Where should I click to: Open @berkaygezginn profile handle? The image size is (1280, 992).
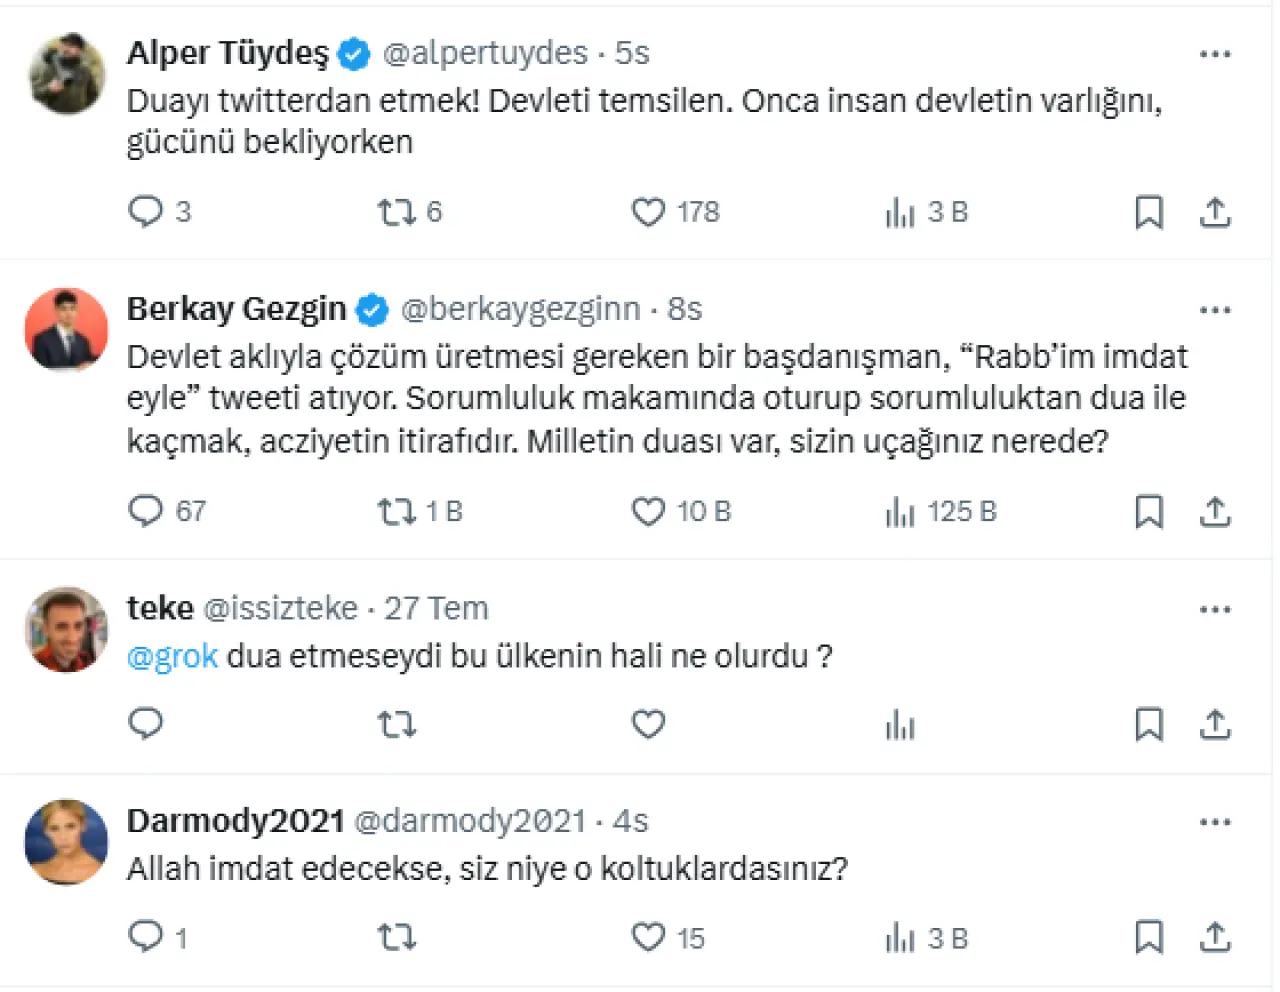click(520, 309)
